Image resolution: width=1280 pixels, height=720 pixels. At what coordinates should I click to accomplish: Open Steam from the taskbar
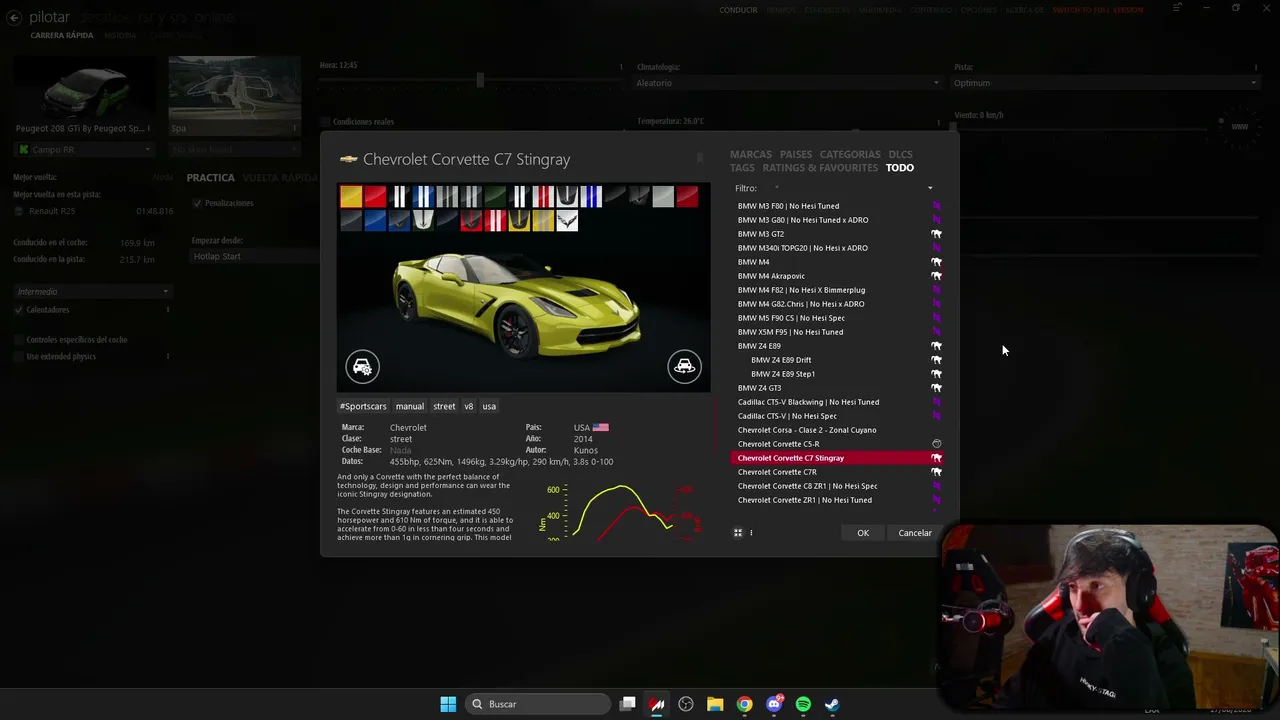832,704
